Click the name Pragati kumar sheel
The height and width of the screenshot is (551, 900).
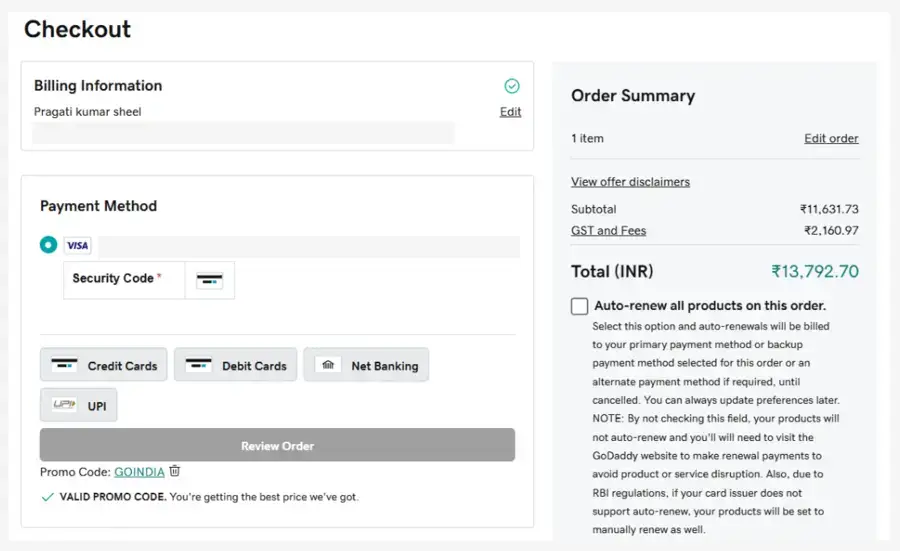87,112
